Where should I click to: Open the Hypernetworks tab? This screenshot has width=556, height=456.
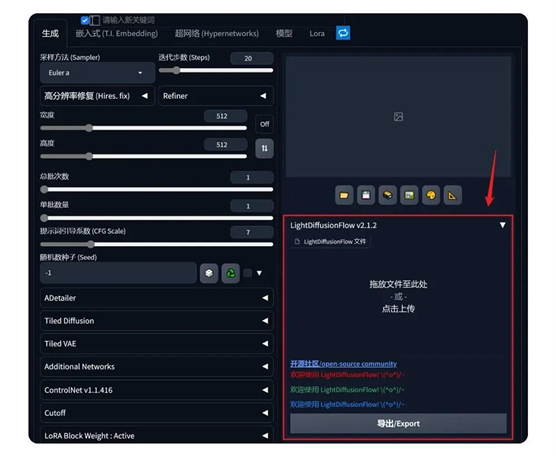(x=217, y=33)
